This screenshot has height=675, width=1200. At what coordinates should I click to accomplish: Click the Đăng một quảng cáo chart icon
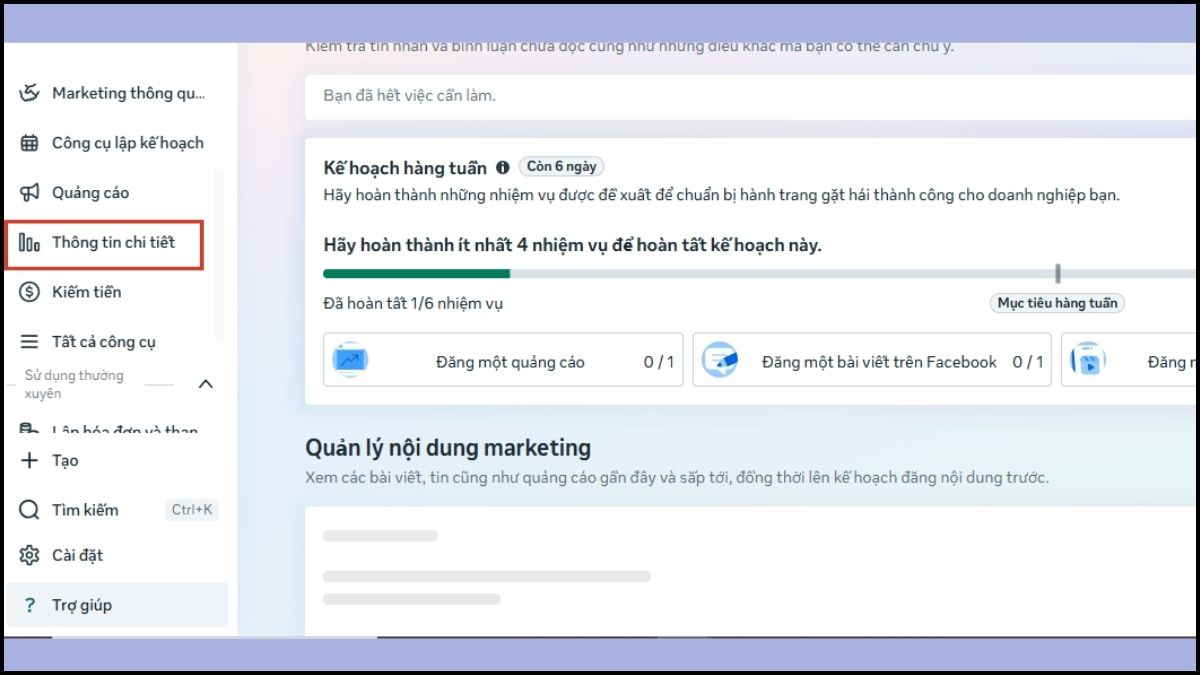351,360
